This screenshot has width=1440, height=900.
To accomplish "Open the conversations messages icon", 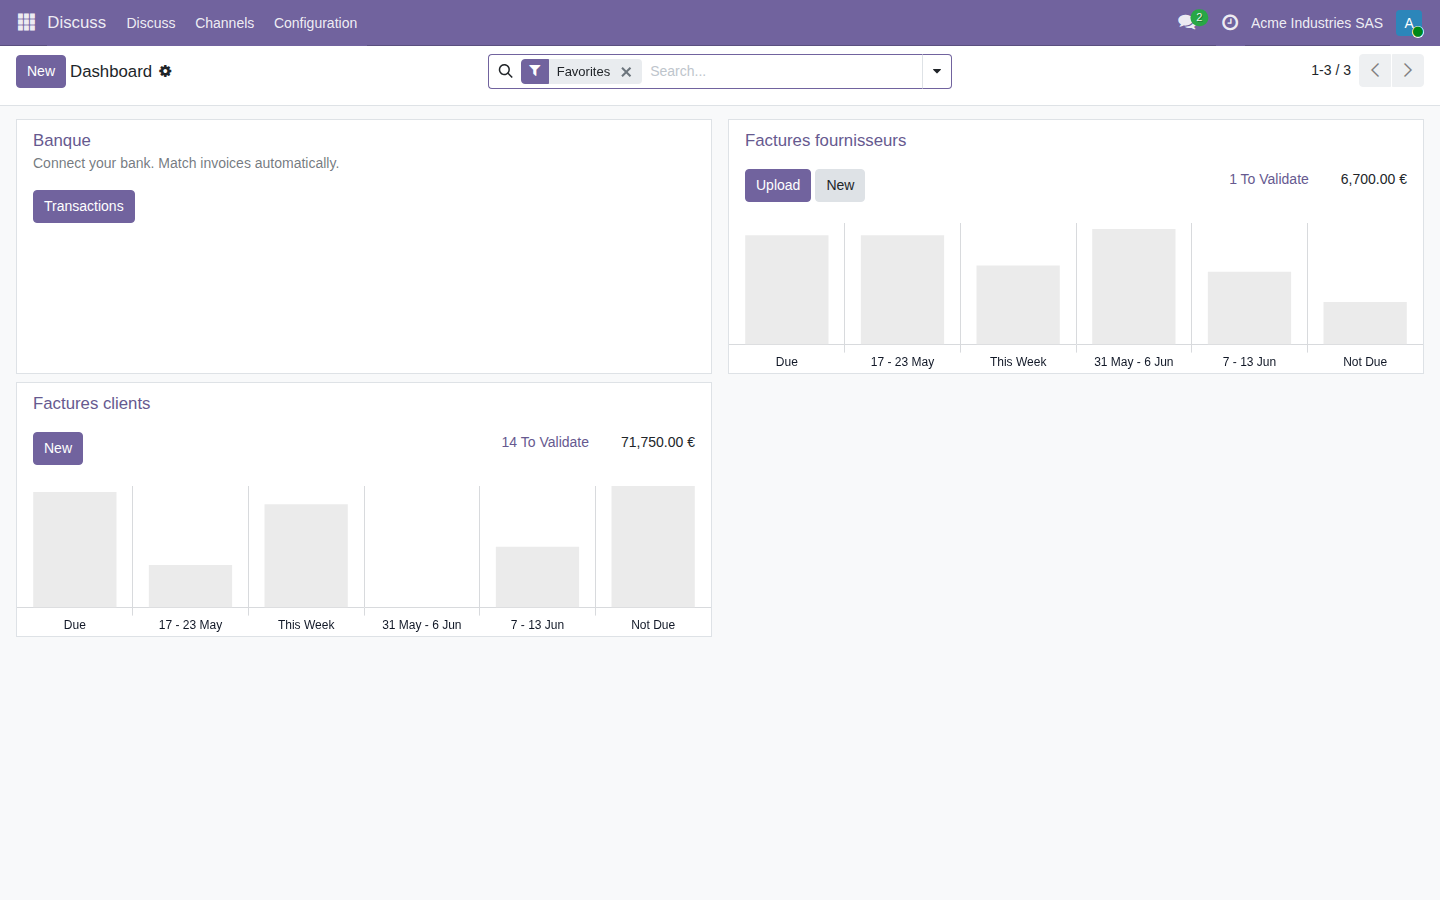I will coord(1187,22).
